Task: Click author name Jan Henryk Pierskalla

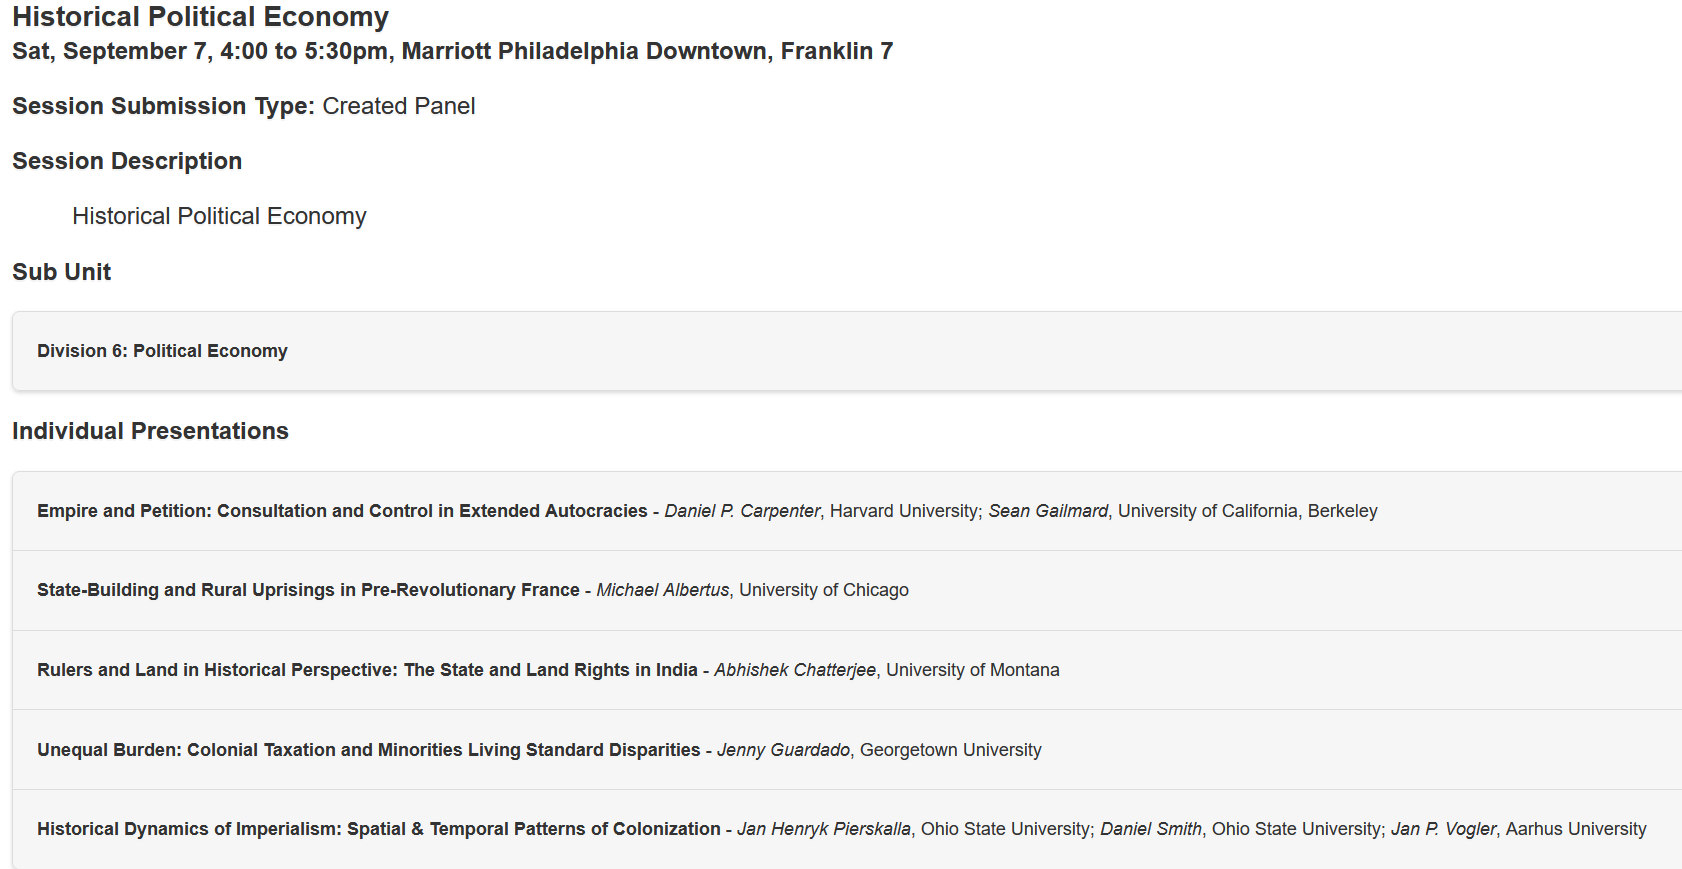Action: pyautogui.click(x=824, y=829)
